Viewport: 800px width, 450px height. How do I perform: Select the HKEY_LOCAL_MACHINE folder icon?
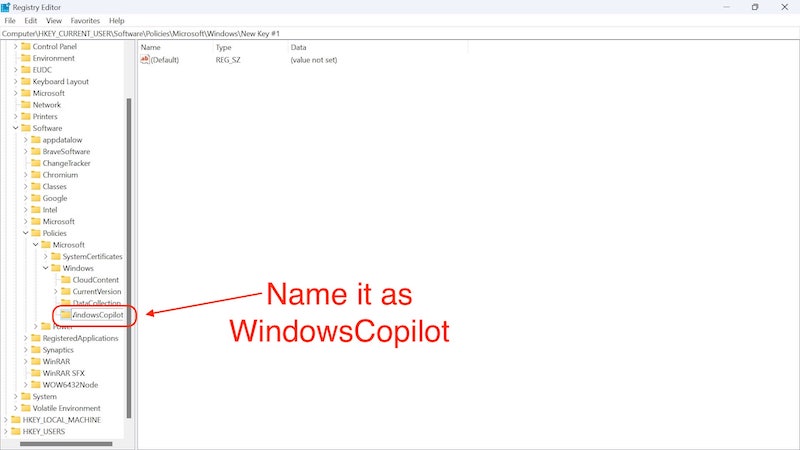(16, 419)
